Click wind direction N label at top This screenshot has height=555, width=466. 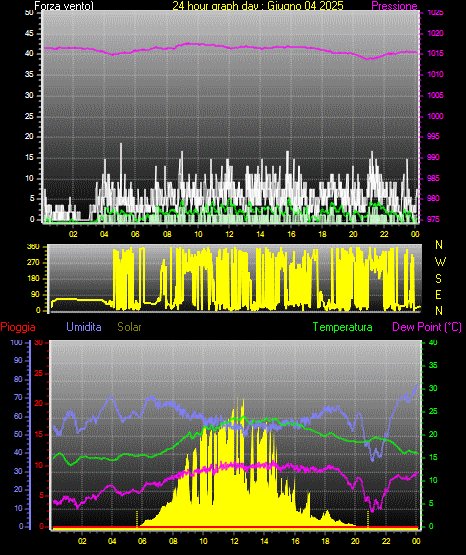pos(439,245)
